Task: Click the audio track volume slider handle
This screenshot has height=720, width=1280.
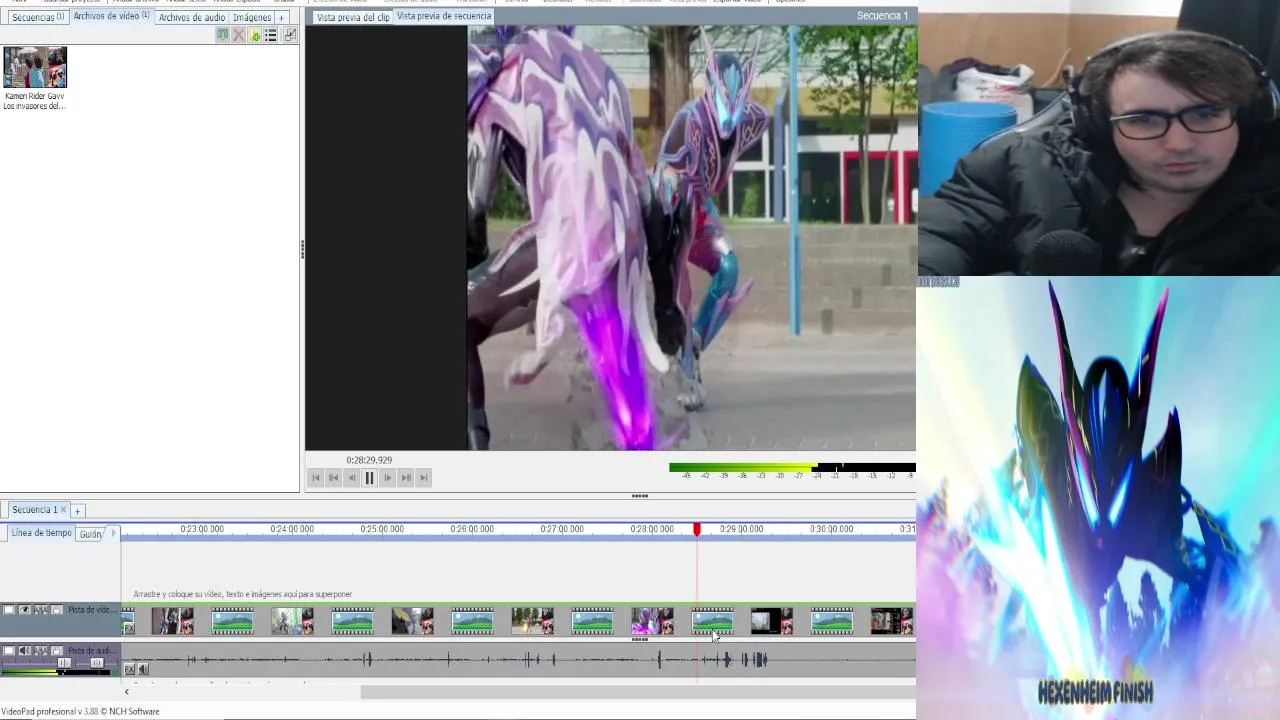Action: pos(64,663)
